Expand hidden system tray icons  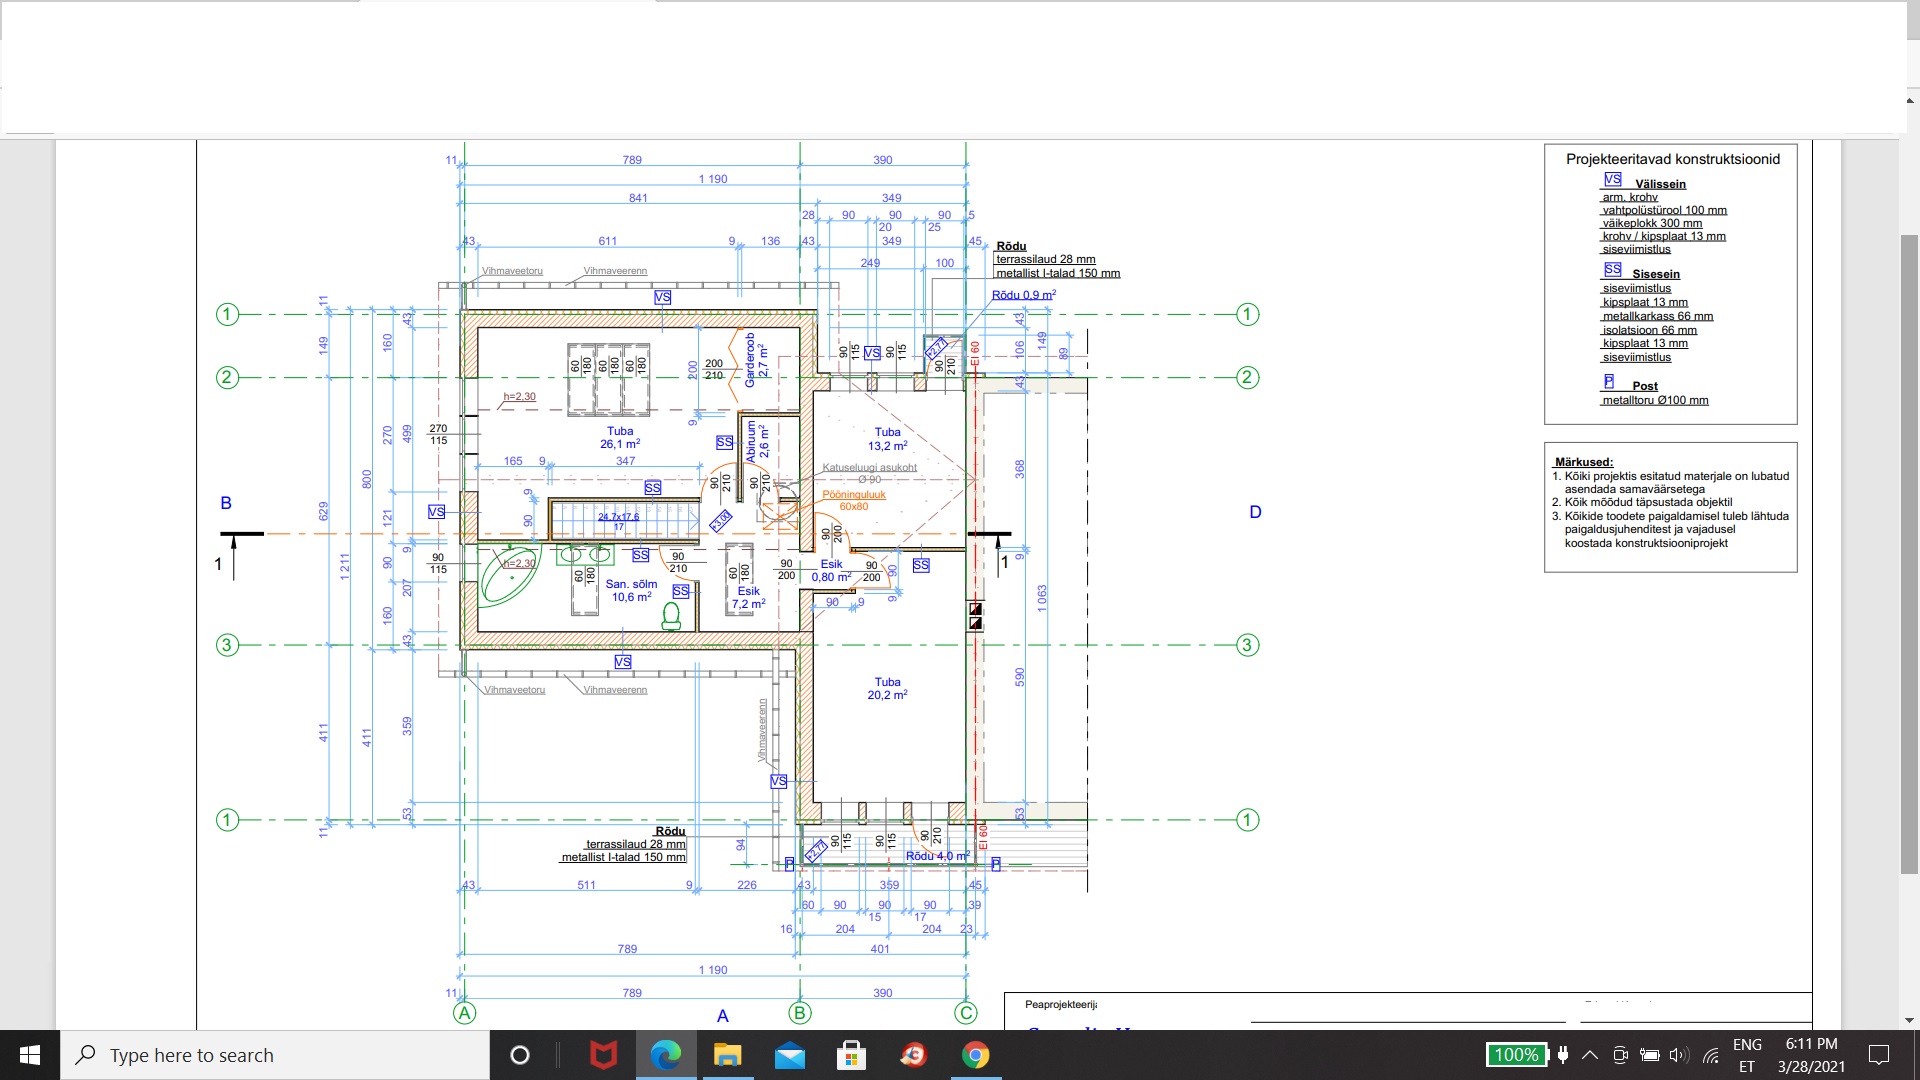click(x=1590, y=1055)
